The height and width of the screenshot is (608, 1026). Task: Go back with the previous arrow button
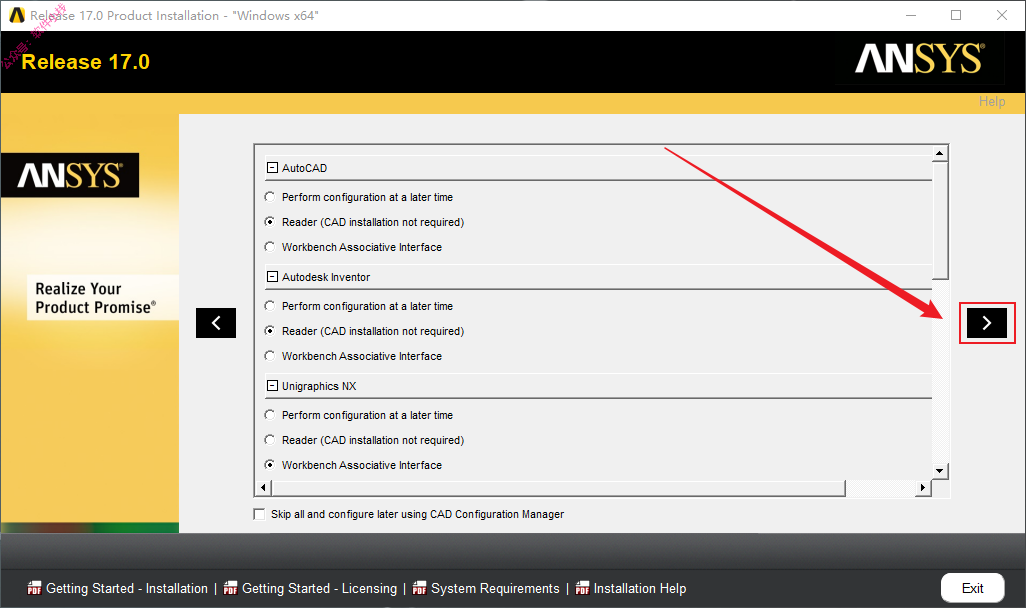tap(216, 323)
